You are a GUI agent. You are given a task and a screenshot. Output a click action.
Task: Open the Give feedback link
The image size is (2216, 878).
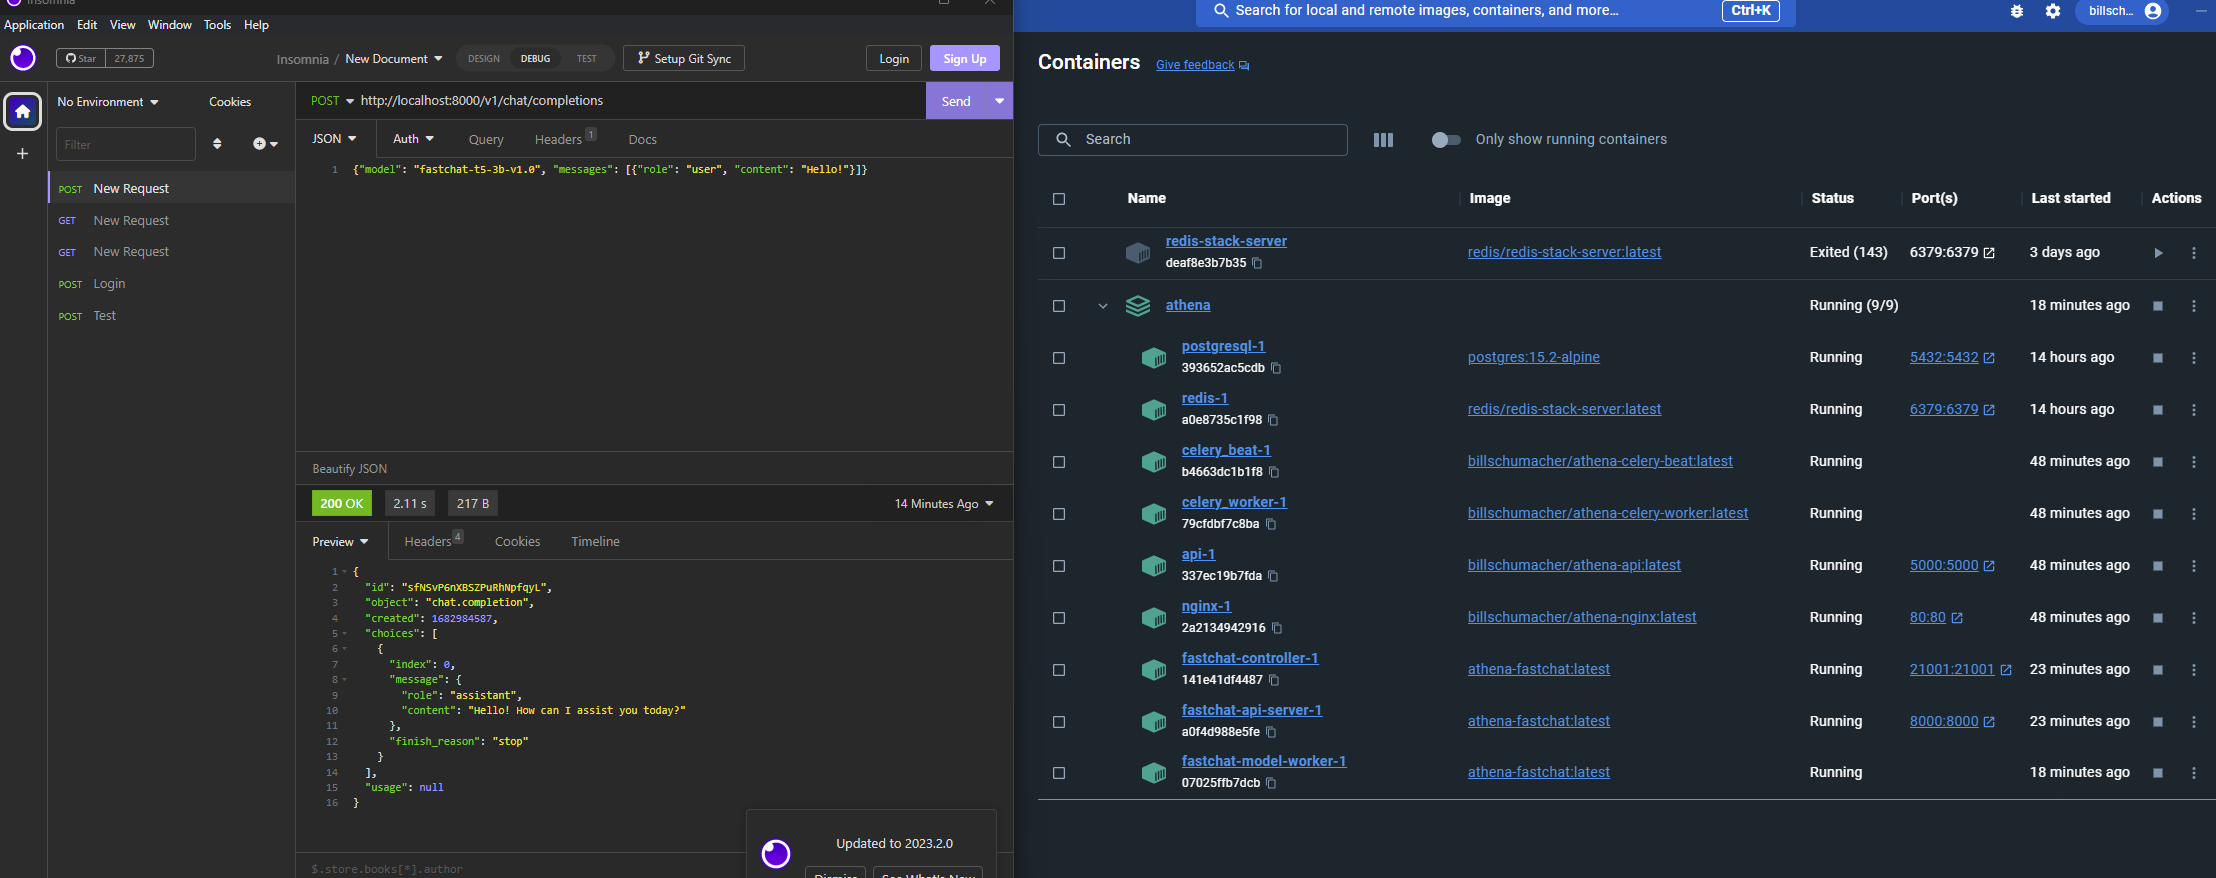point(1195,65)
